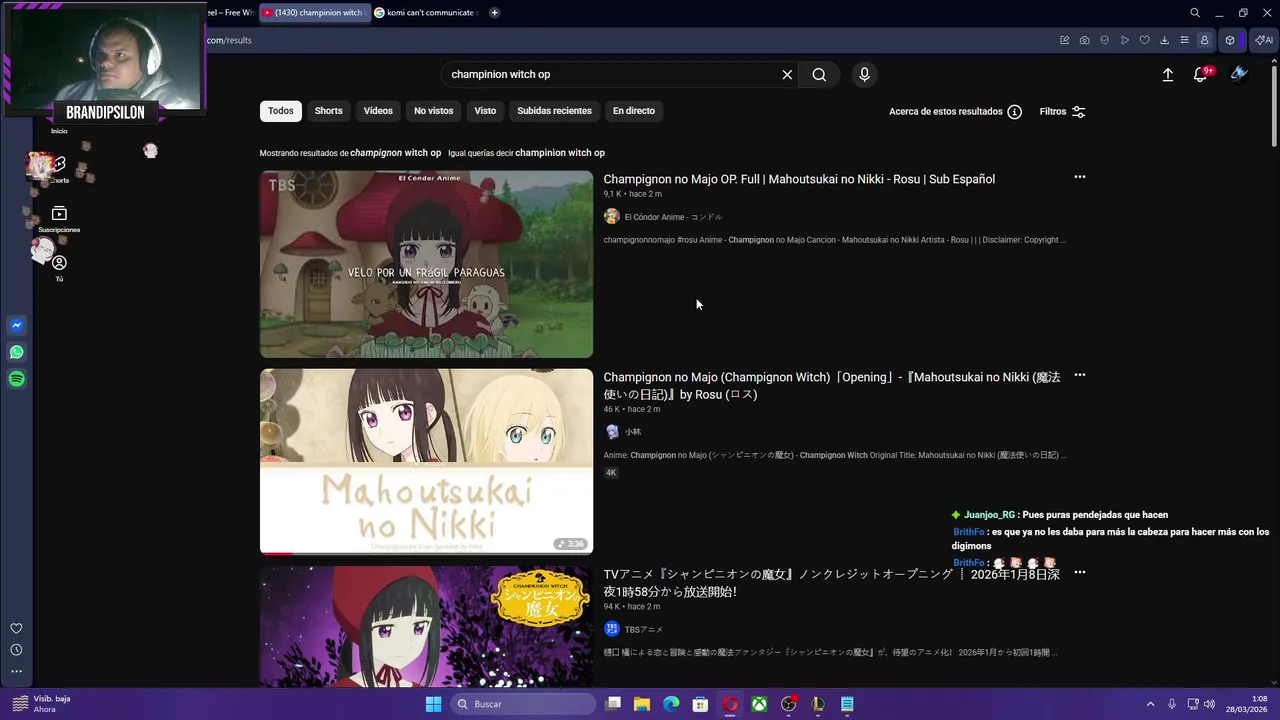The image size is (1280, 720).
Task: Open Messenger in the Opera sidebar
Action: [17, 325]
